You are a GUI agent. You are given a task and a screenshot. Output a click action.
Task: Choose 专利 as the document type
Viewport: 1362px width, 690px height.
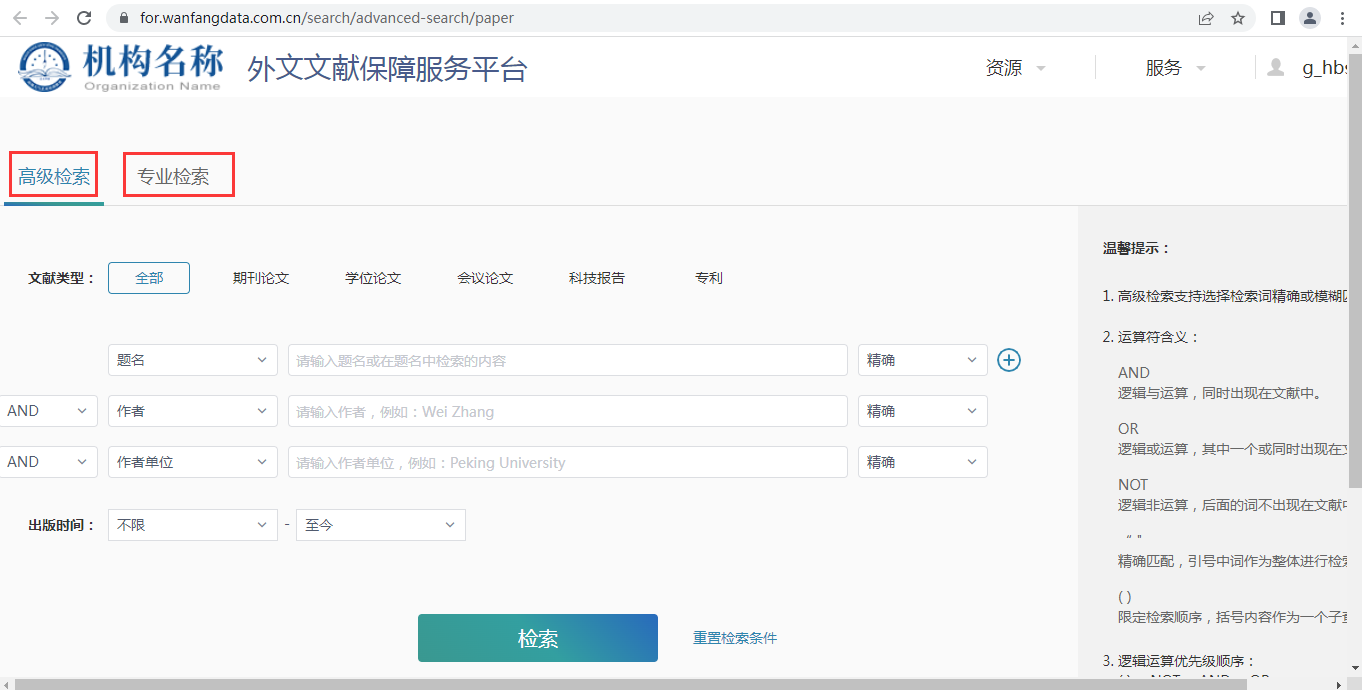click(709, 278)
